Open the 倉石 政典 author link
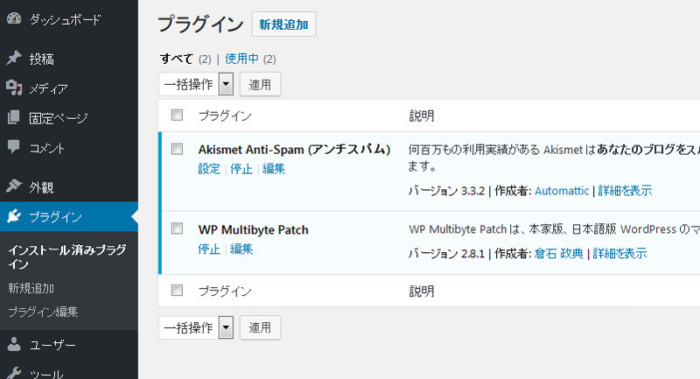700x379 pixels. point(558,254)
